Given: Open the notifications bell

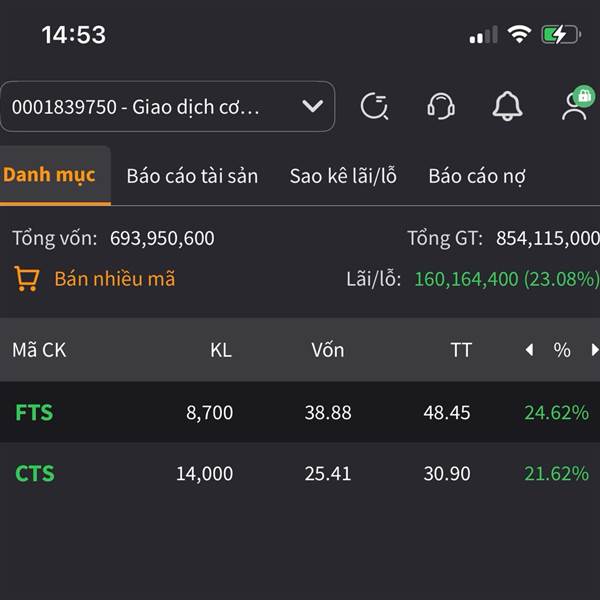Looking at the screenshot, I should [x=507, y=106].
